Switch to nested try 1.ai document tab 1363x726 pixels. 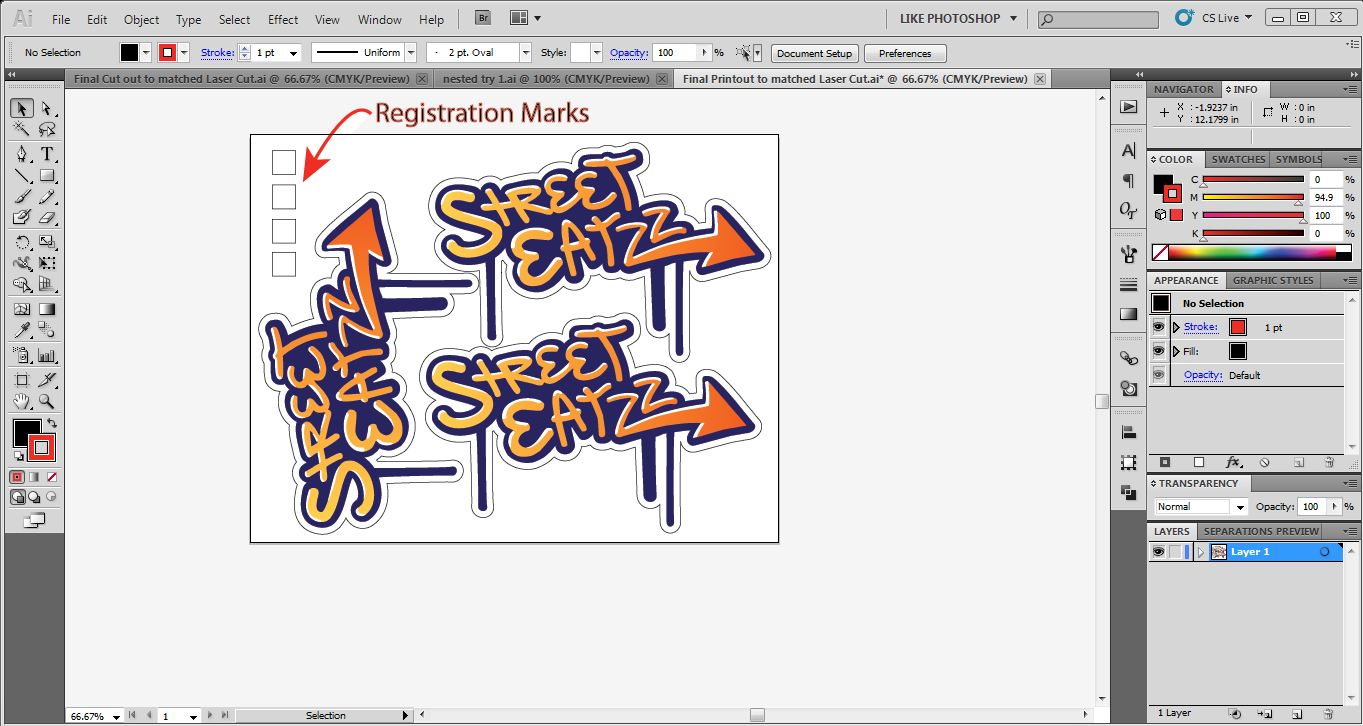(x=546, y=79)
